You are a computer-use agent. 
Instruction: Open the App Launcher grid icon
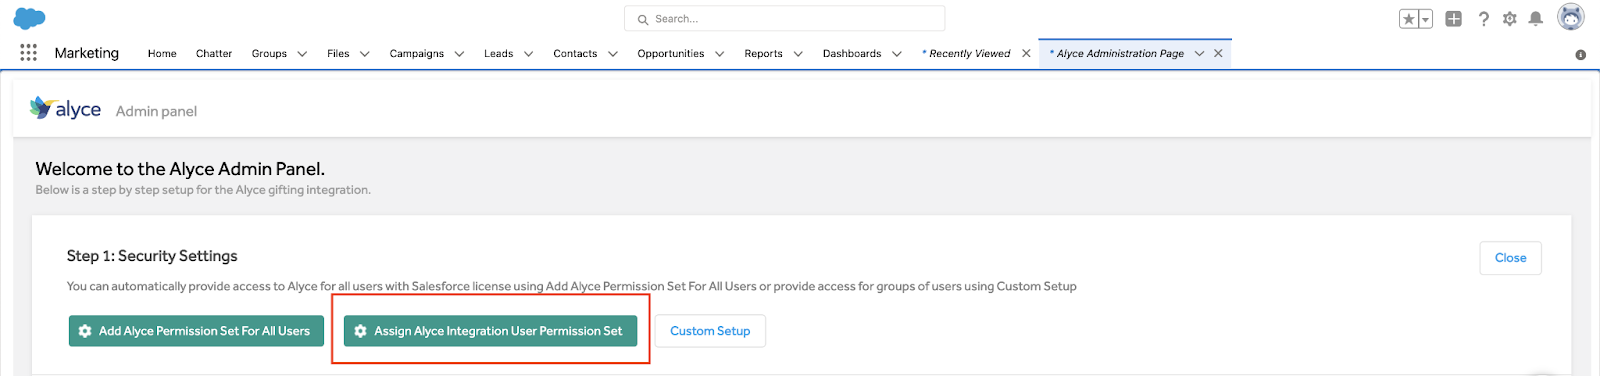pyautogui.click(x=28, y=53)
